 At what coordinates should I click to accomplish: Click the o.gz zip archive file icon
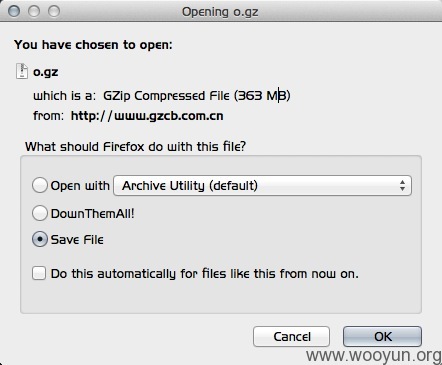(x=22, y=71)
